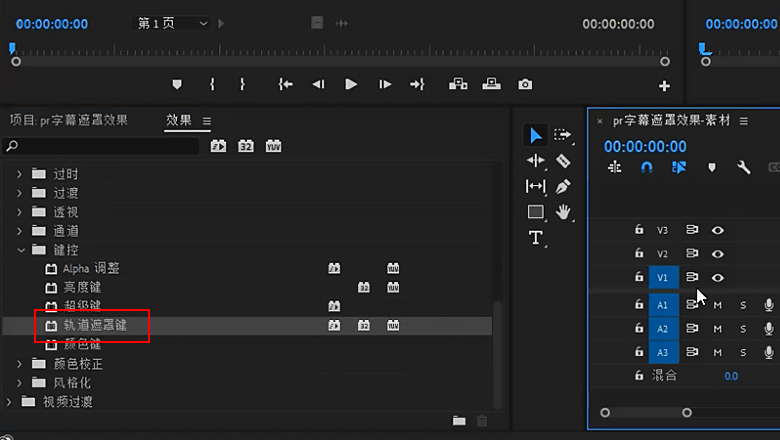Click the Effects search field
The image size is (780, 440).
pyautogui.click(x=101, y=146)
